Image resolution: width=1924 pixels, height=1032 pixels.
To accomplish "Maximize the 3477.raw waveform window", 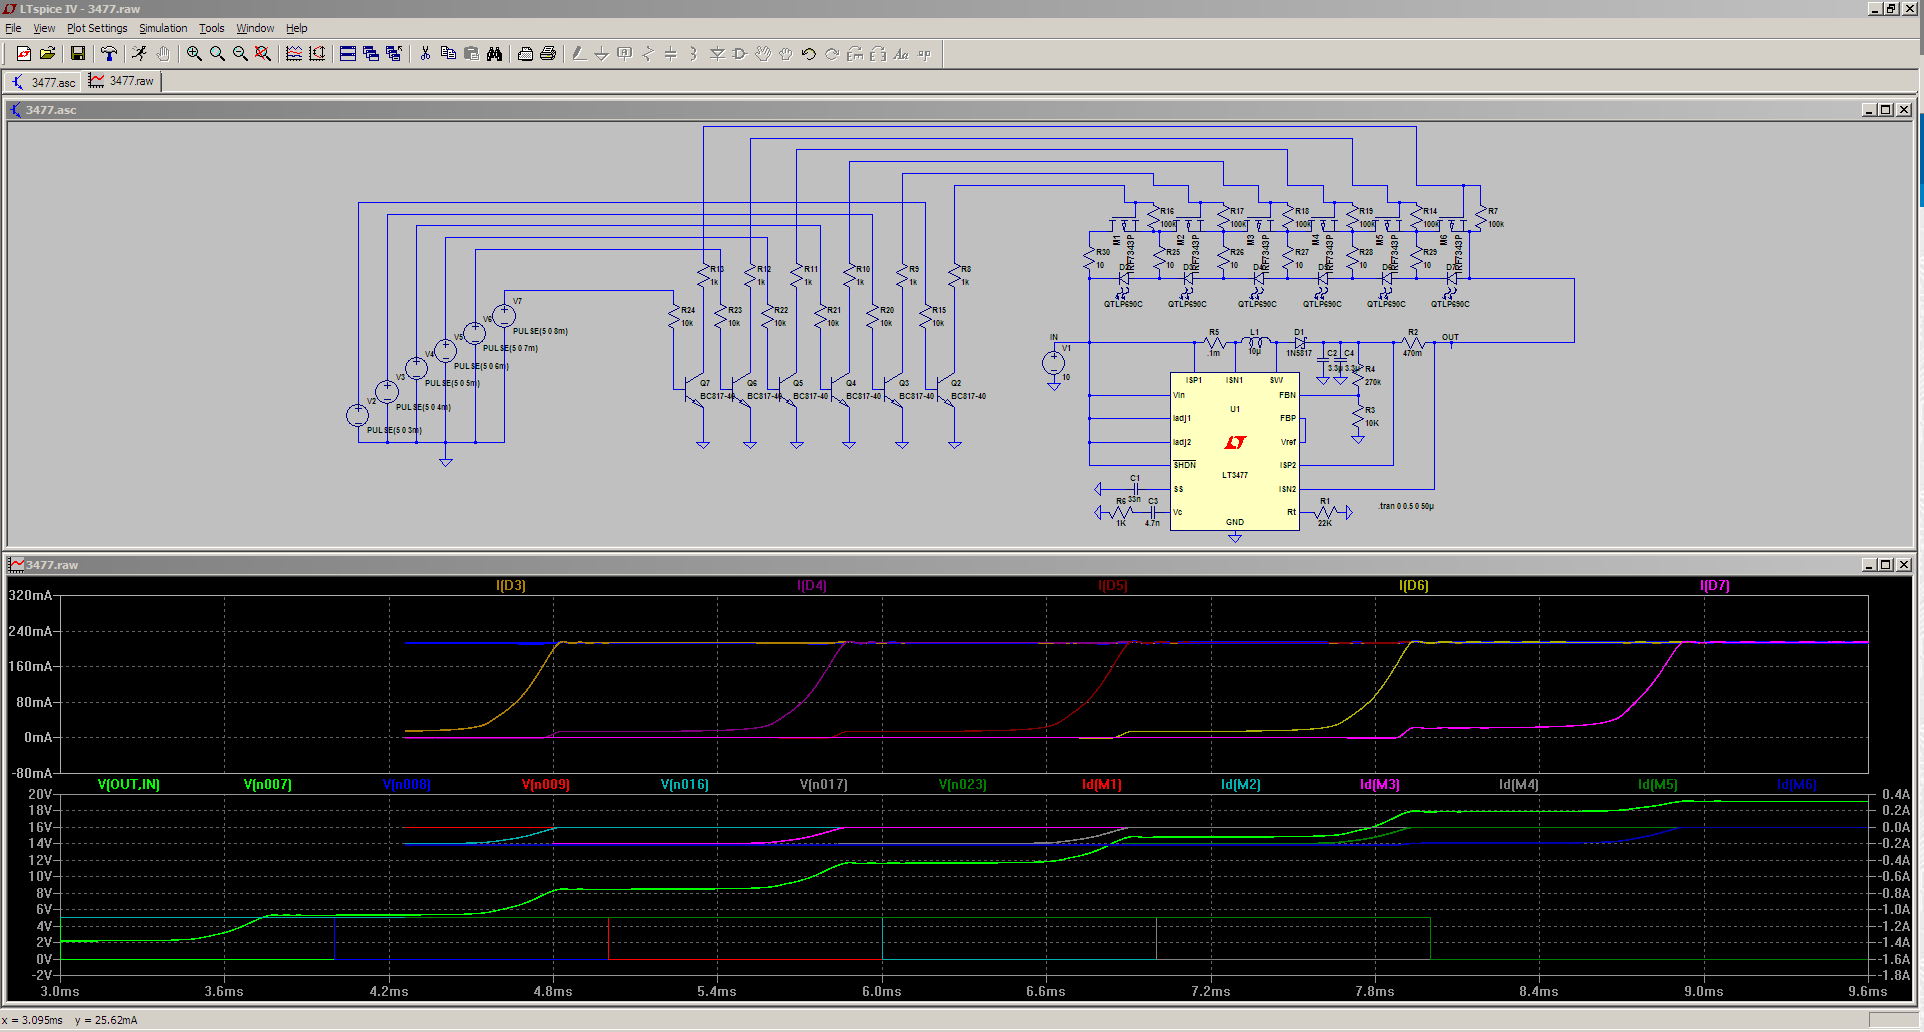I will click(1886, 565).
